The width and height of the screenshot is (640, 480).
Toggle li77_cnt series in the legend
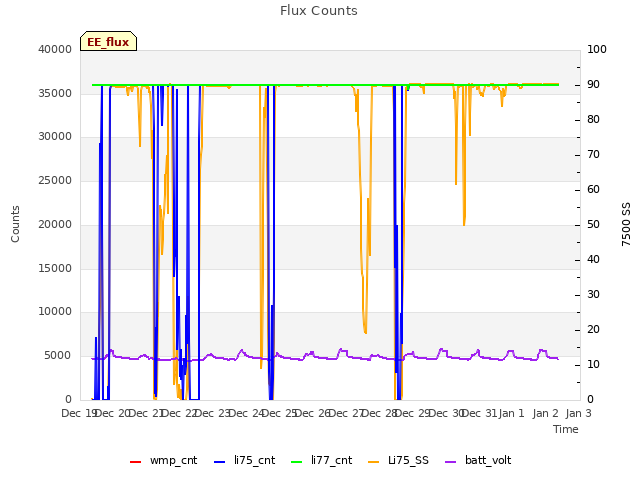[322, 461]
